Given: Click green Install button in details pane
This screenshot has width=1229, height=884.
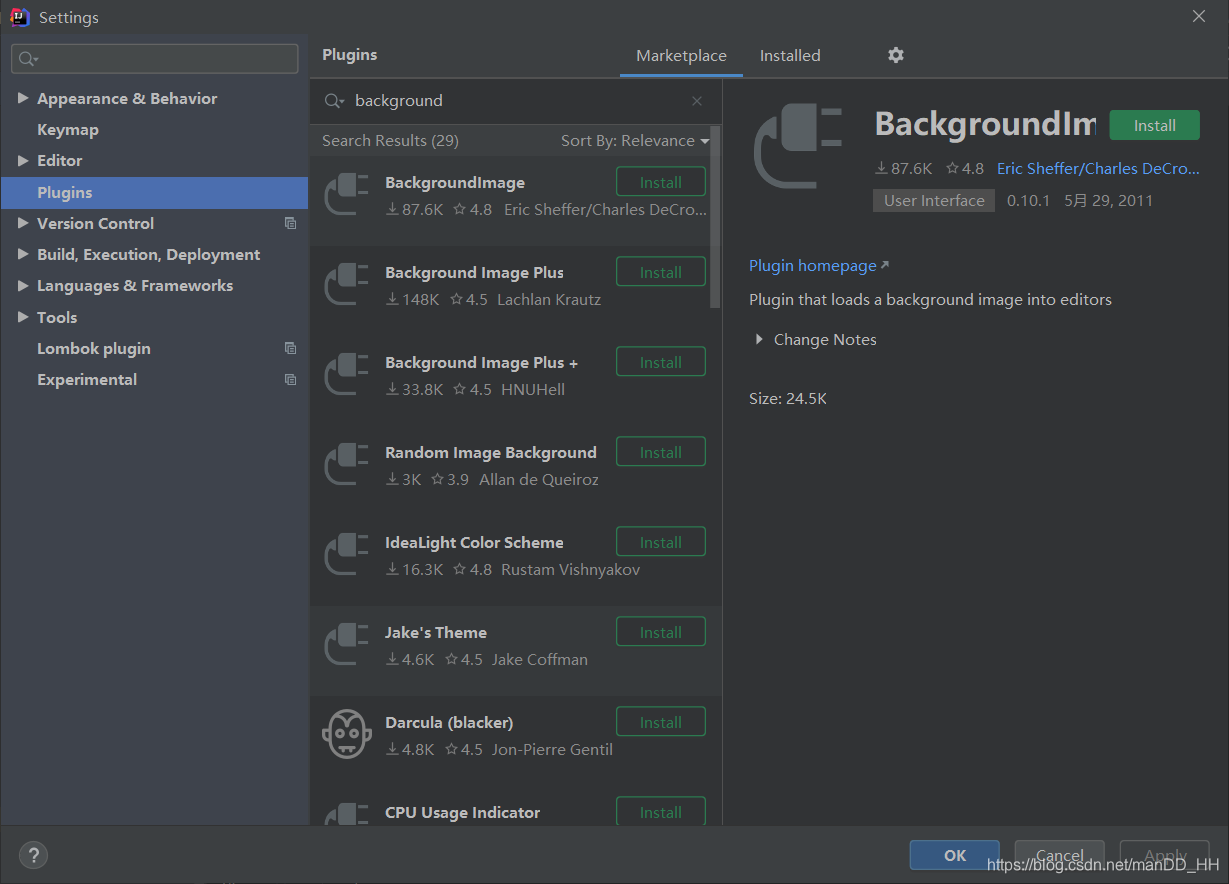Looking at the screenshot, I should tap(1155, 125).
